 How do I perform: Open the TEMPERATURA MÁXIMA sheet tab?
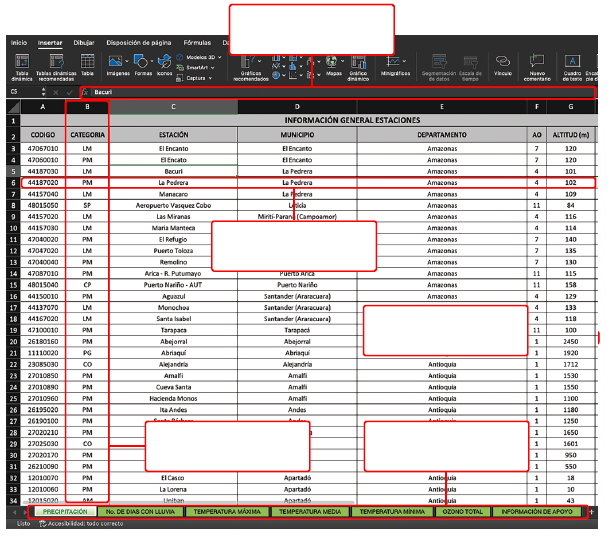227,512
